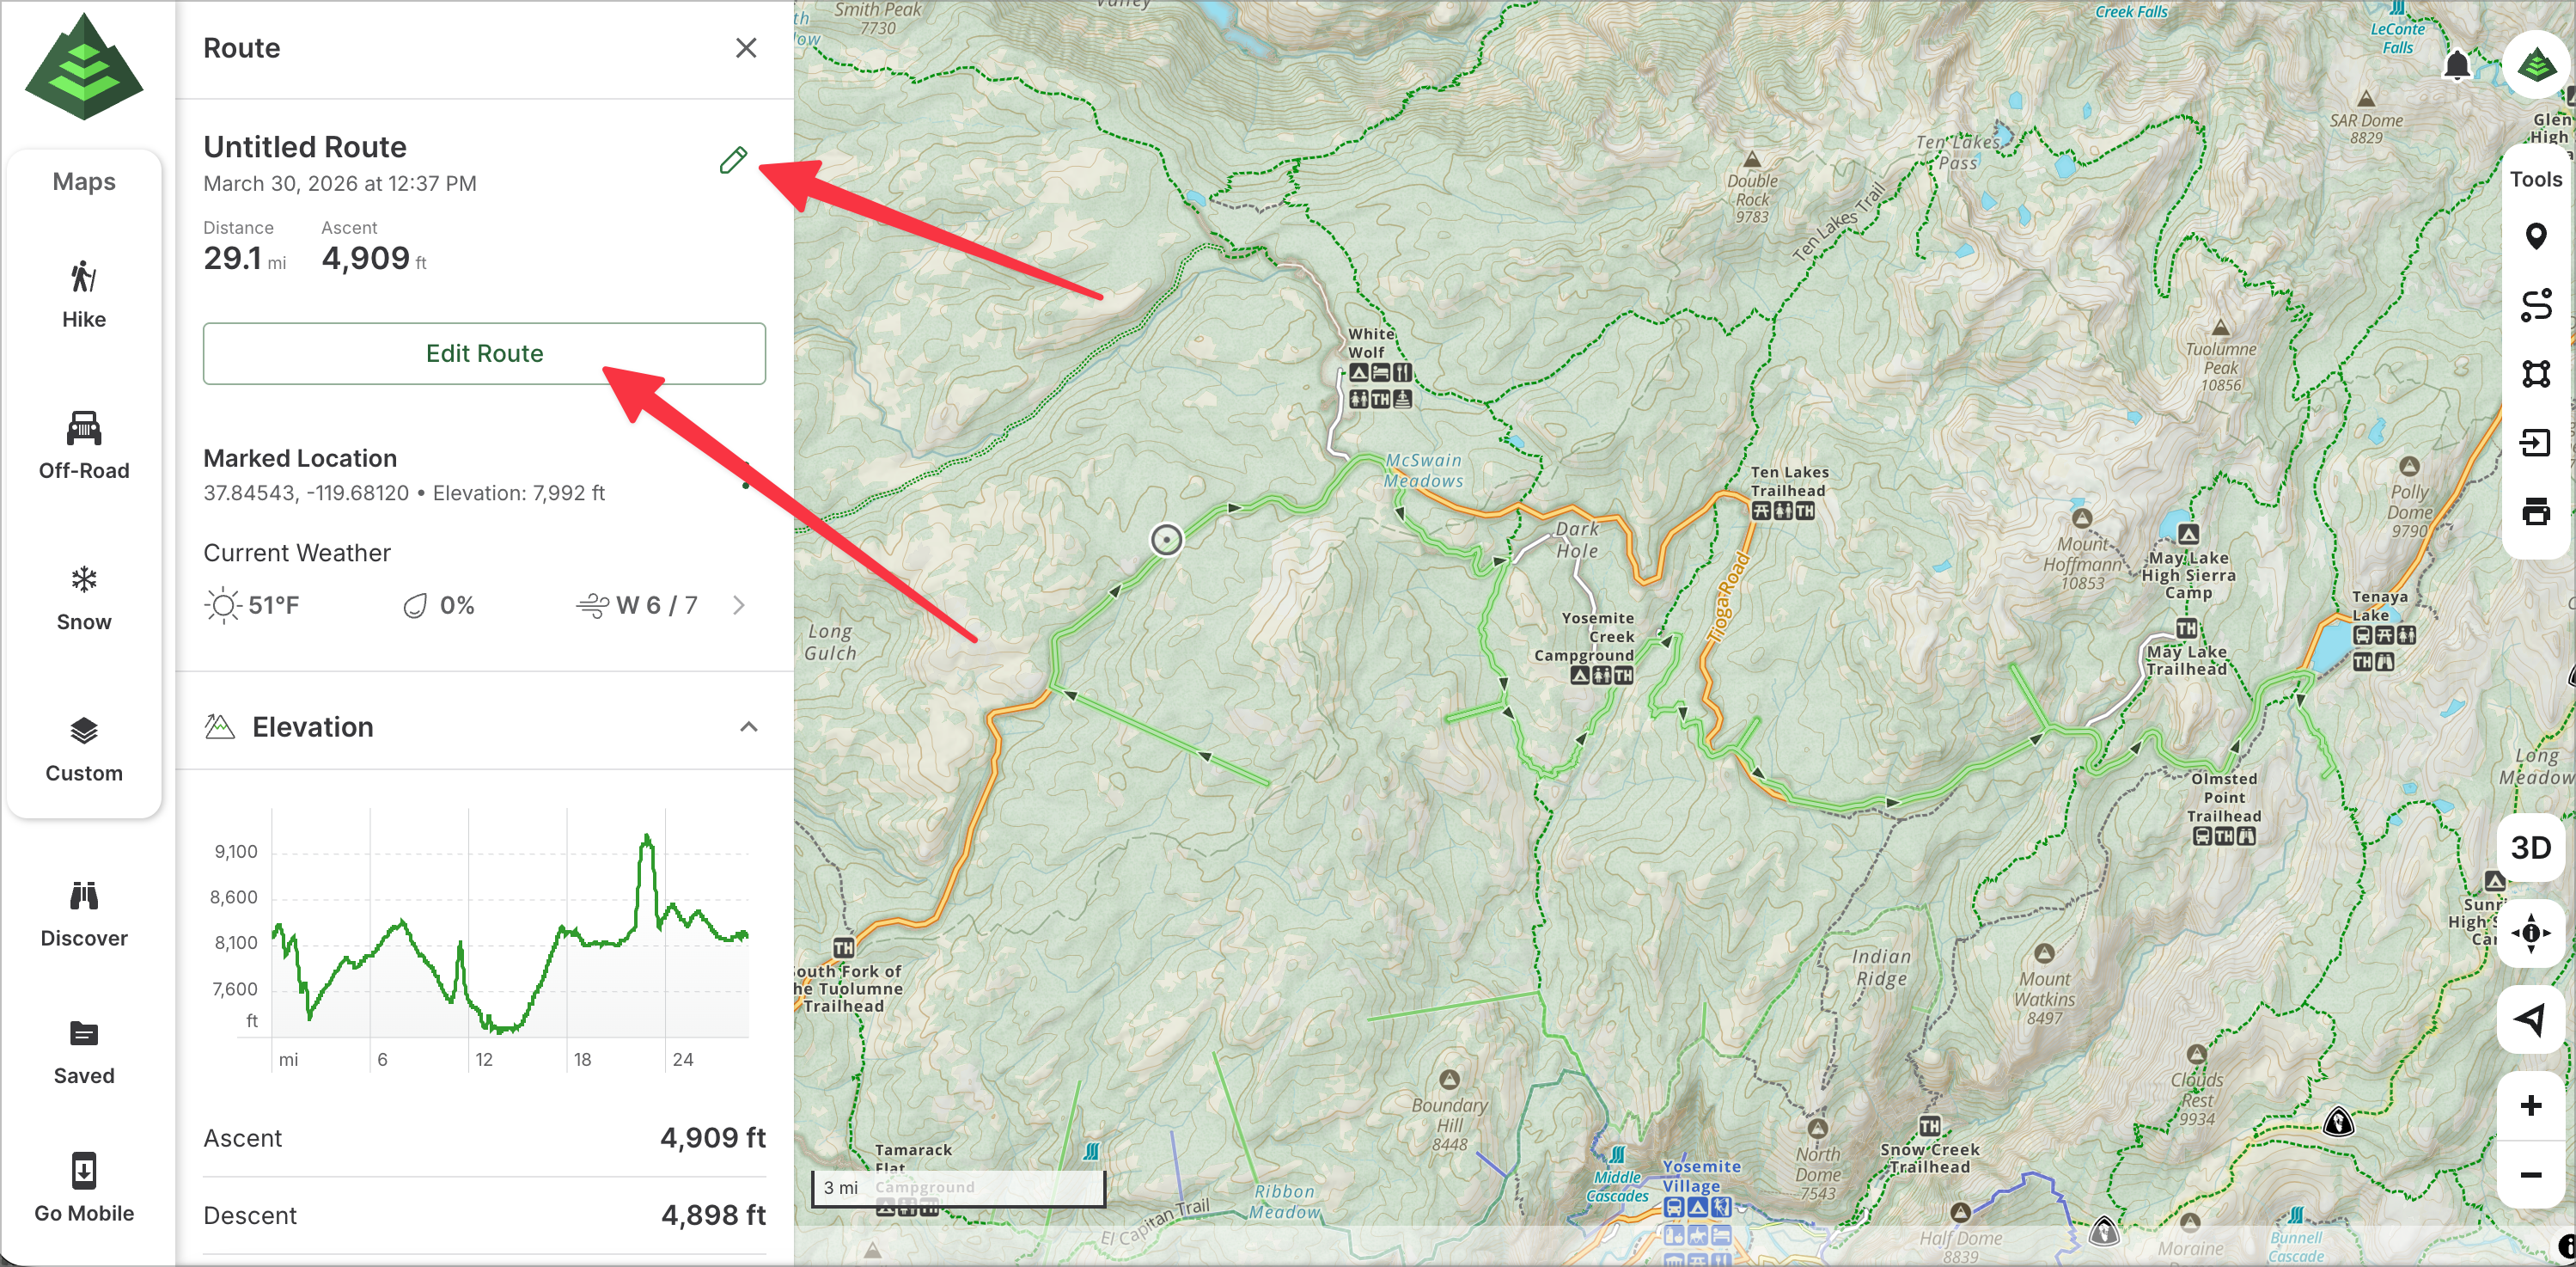Click the Edit Route button

click(484, 353)
